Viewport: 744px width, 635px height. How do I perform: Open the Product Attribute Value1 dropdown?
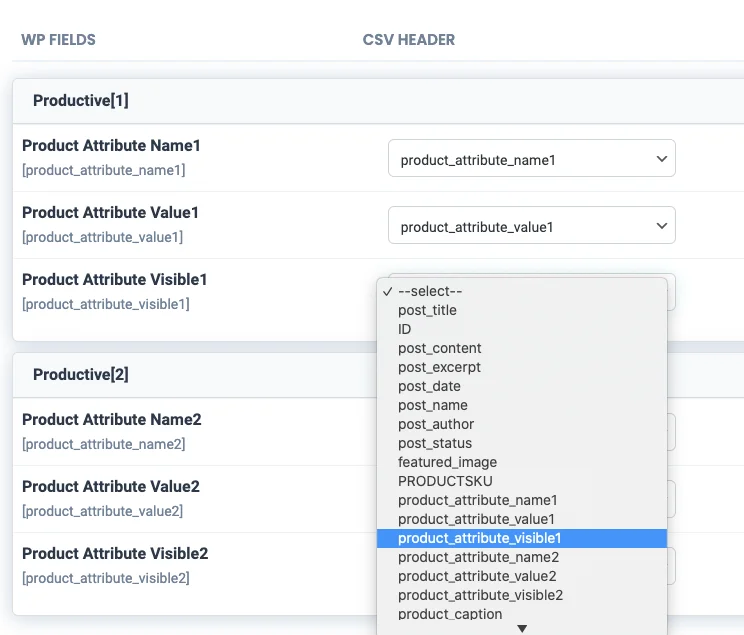click(531, 226)
